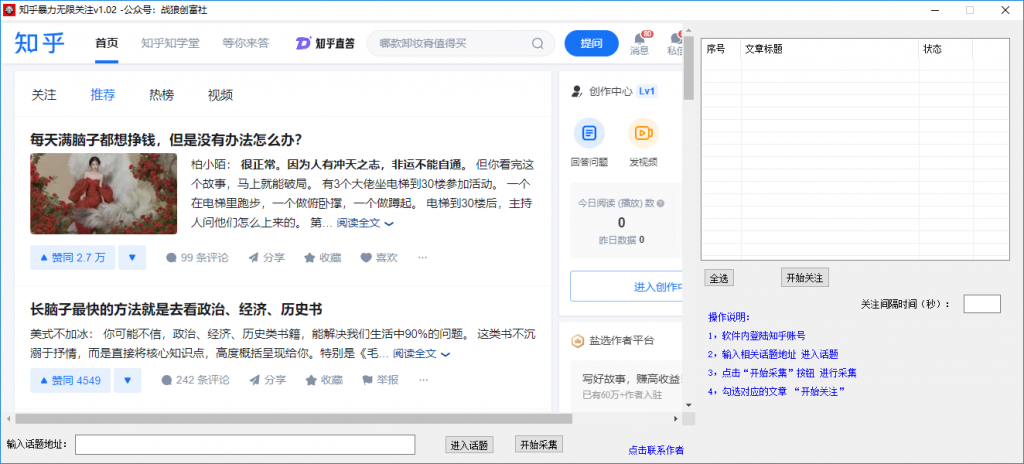Open the 点击联系作者 link
Viewport: 1024px width, 464px height.
(656, 450)
